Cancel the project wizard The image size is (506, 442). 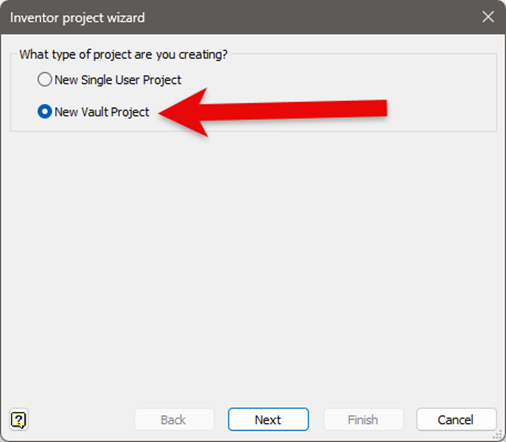point(456,419)
